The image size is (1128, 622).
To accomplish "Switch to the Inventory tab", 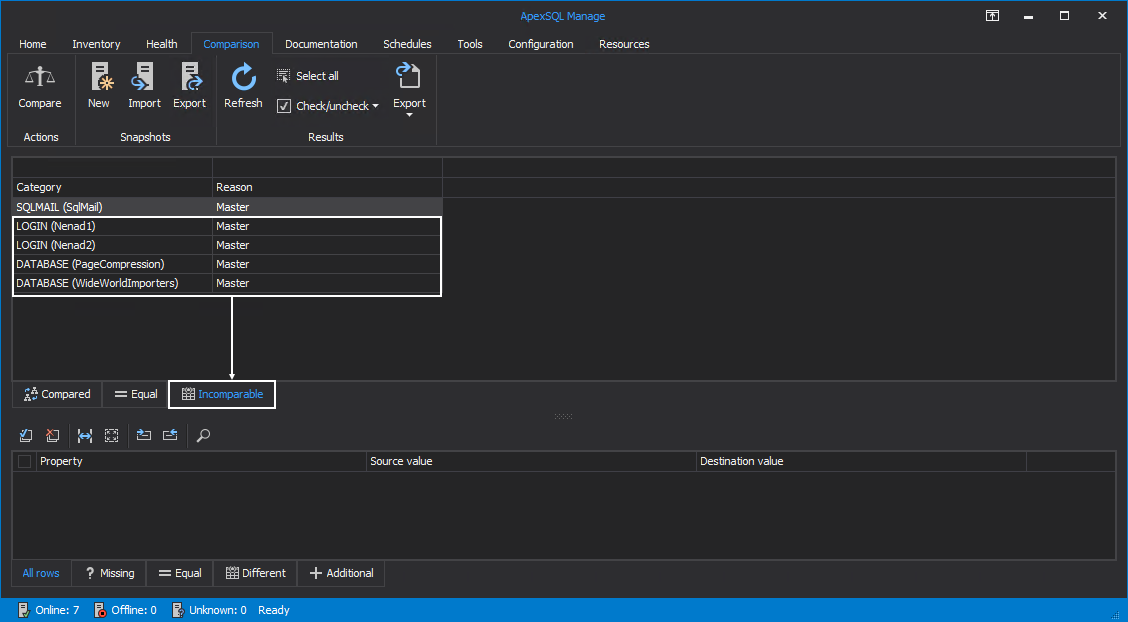I will tap(96, 44).
